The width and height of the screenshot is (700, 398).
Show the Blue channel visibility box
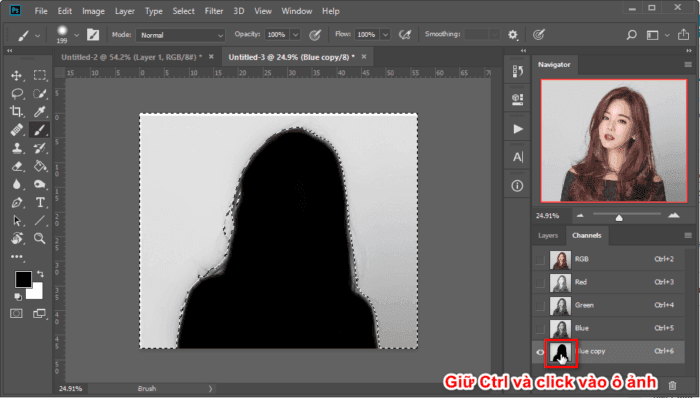coord(540,329)
